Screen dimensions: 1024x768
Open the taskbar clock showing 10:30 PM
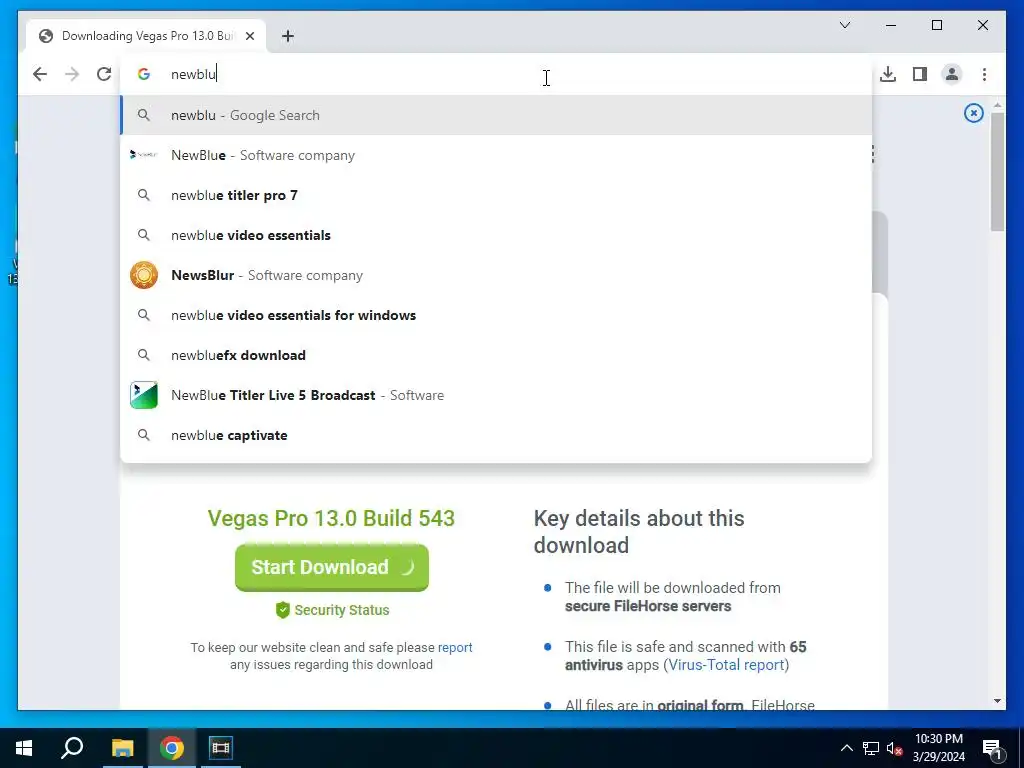[x=938, y=748]
